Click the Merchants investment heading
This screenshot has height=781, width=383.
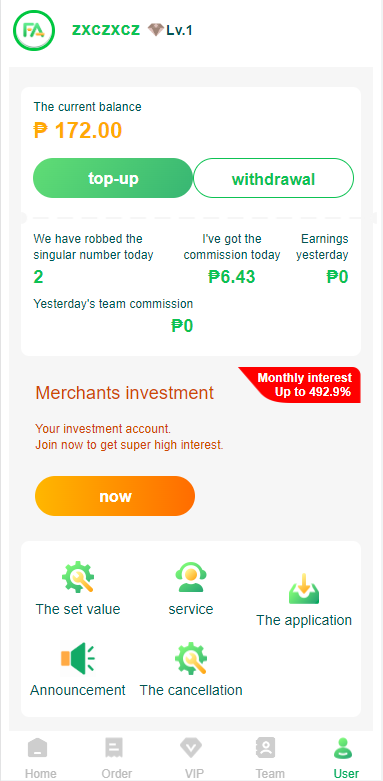[x=125, y=393]
